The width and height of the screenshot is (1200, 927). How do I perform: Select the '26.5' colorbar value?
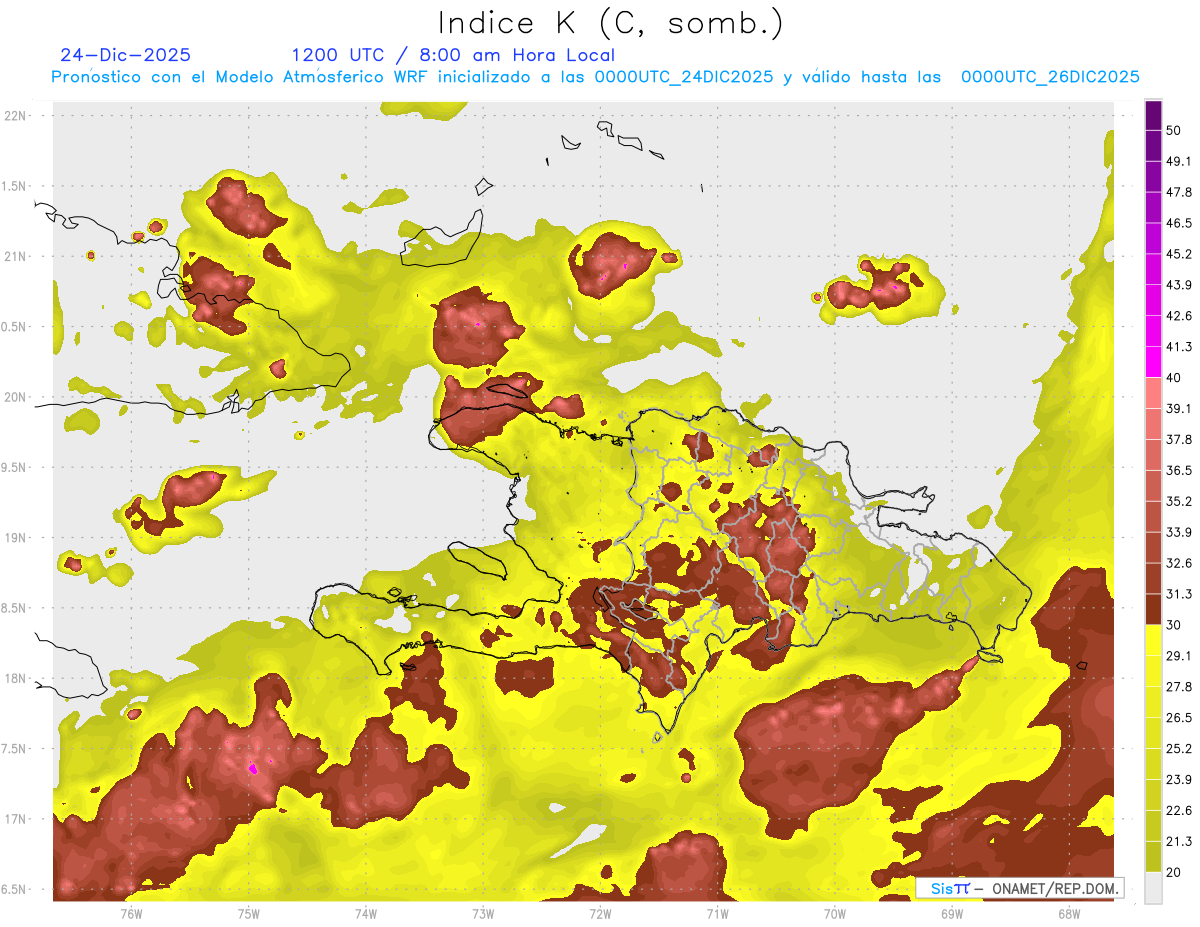point(1179,717)
